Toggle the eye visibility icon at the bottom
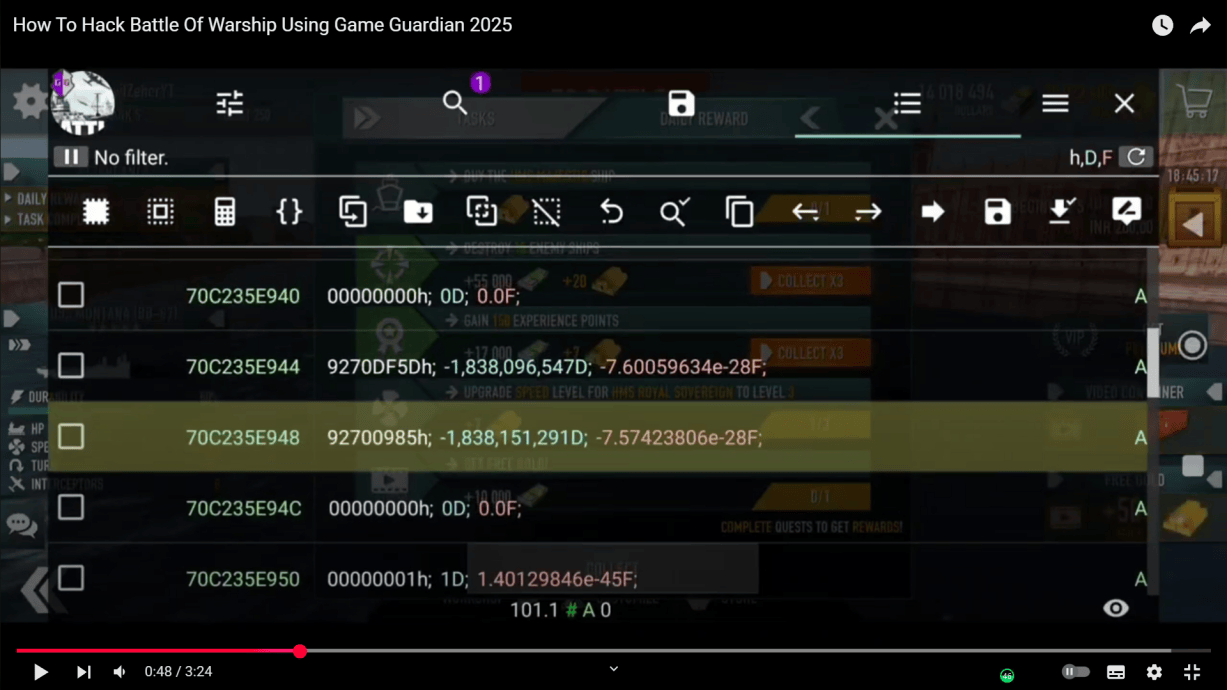Viewport: 1227px width, 690px height. (1116, 608)
